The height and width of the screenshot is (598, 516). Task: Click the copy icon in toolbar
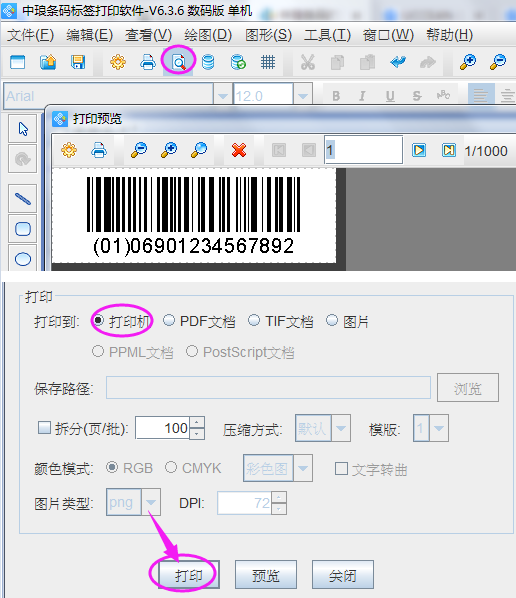coord(338,62)
